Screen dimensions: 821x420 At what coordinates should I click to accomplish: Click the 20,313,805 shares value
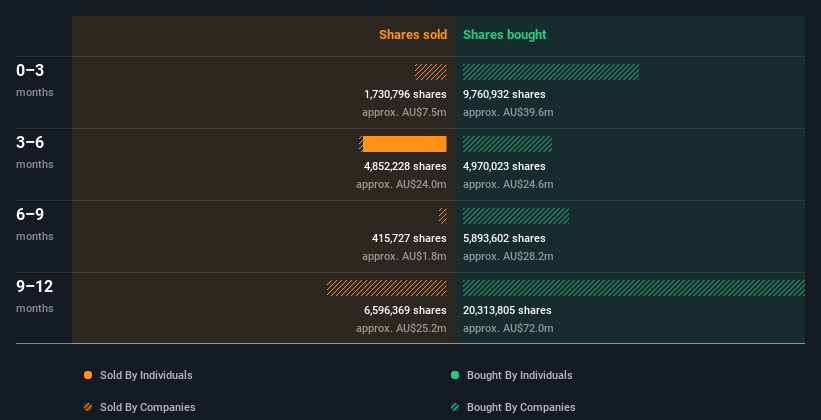(x=507, y=310)
